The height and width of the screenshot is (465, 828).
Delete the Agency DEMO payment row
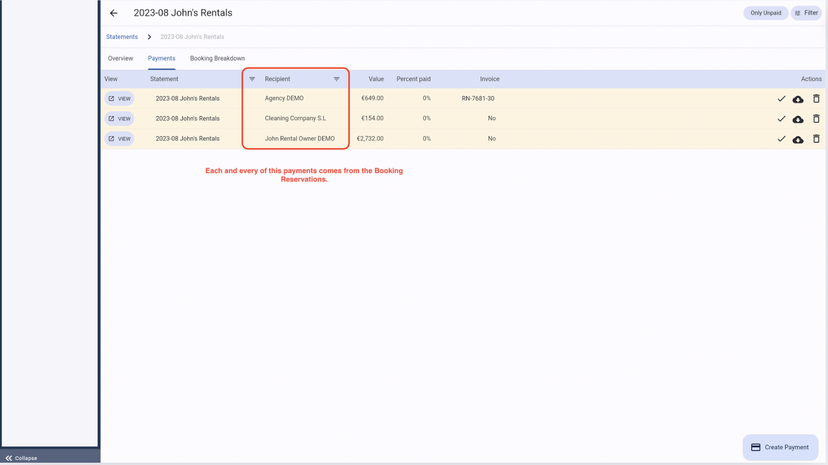[x=816, y=99]
